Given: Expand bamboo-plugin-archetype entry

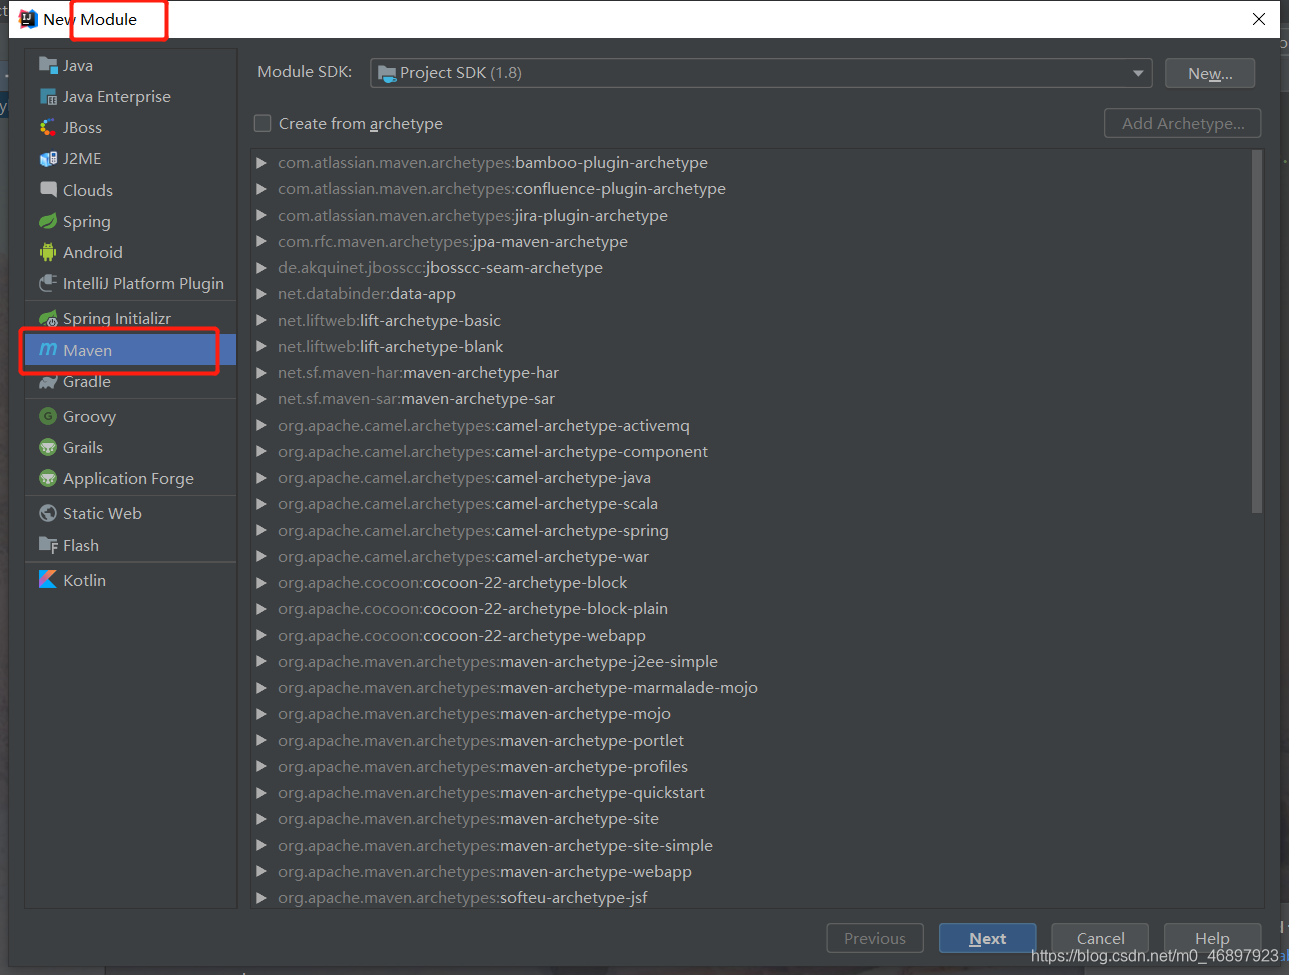Looking at the screenshot, I should 261,162.
